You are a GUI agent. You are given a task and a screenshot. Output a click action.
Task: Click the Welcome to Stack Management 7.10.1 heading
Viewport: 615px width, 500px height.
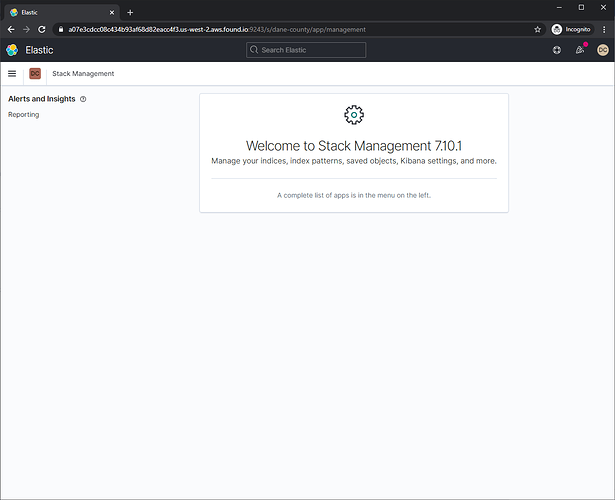[x=354, y=146]
